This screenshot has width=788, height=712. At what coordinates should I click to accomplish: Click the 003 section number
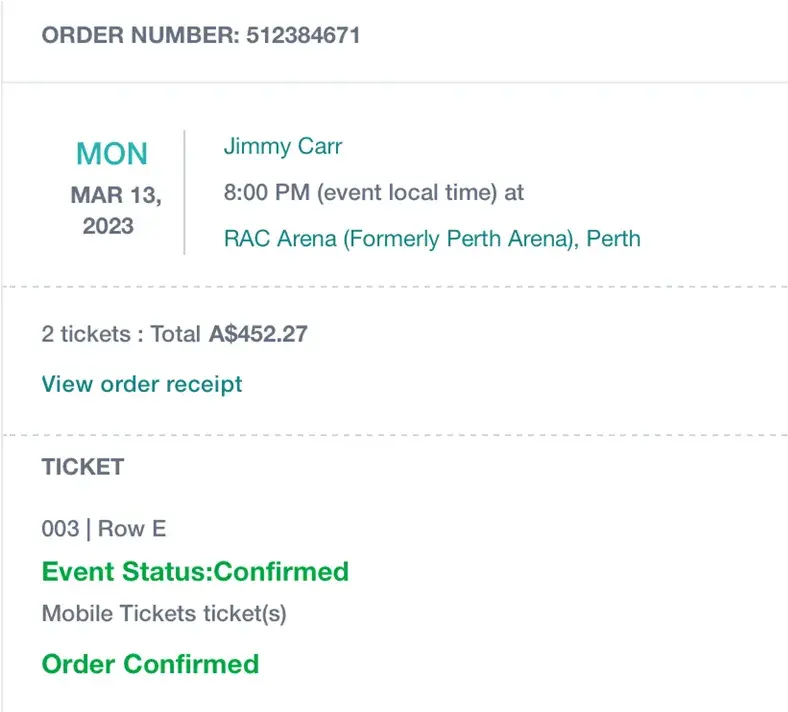[60, 529]
